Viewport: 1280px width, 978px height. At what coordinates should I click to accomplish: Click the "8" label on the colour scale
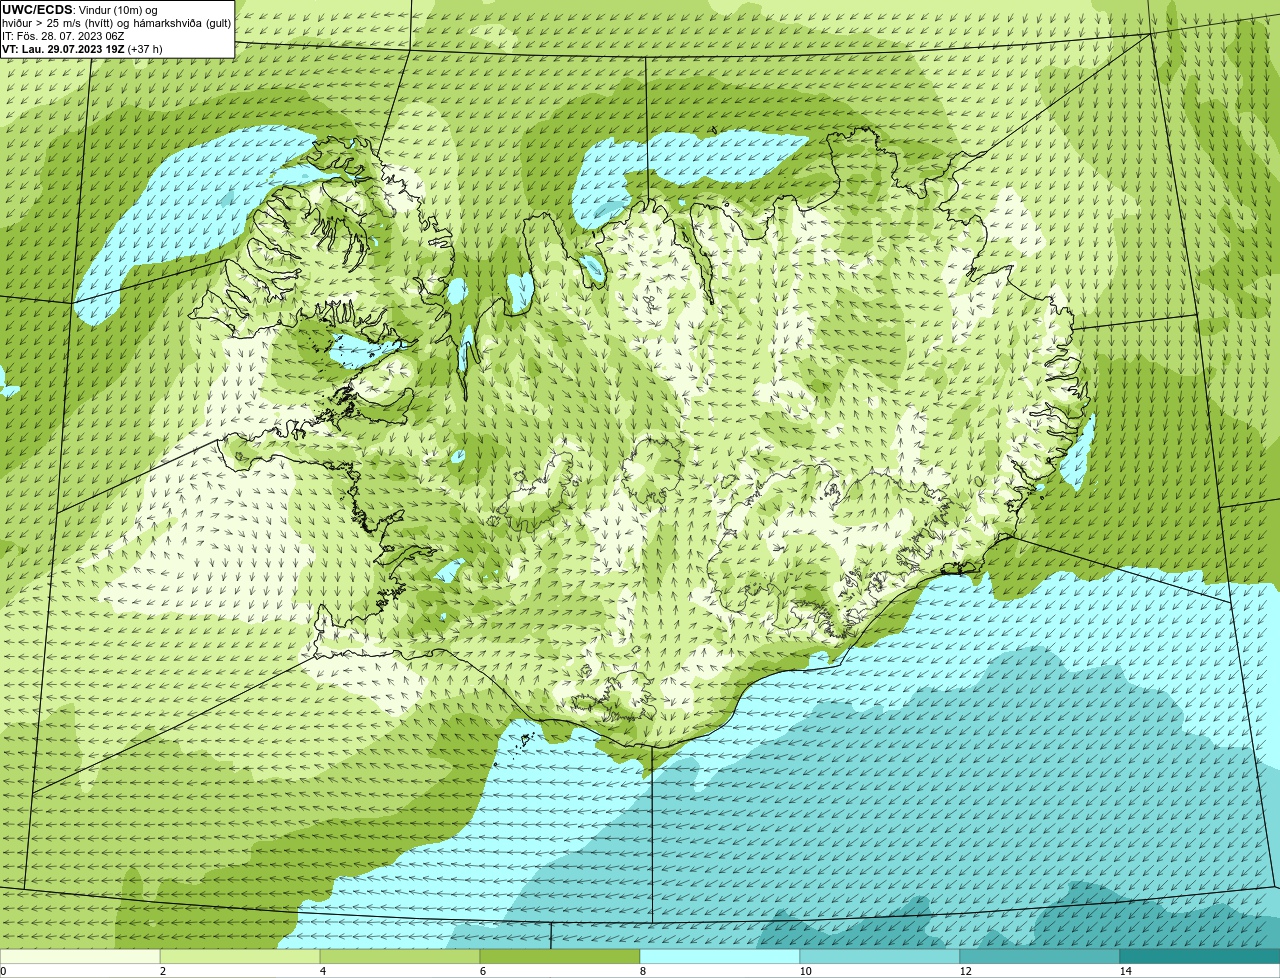[x=643, y=971]
